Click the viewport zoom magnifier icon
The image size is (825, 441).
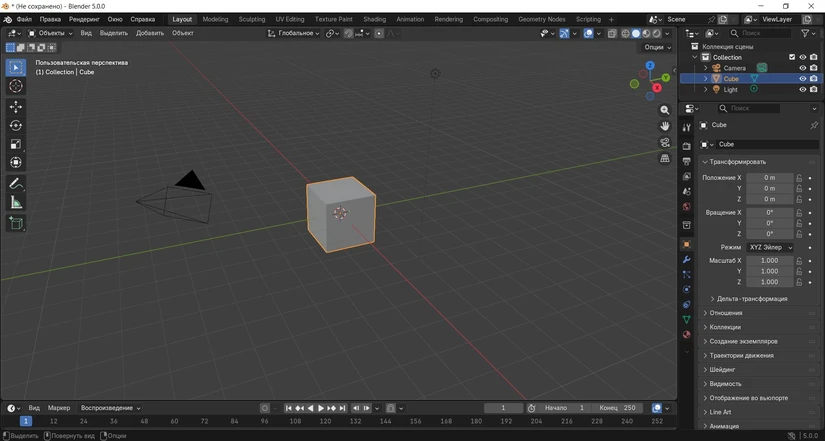[x=665, y=110]
